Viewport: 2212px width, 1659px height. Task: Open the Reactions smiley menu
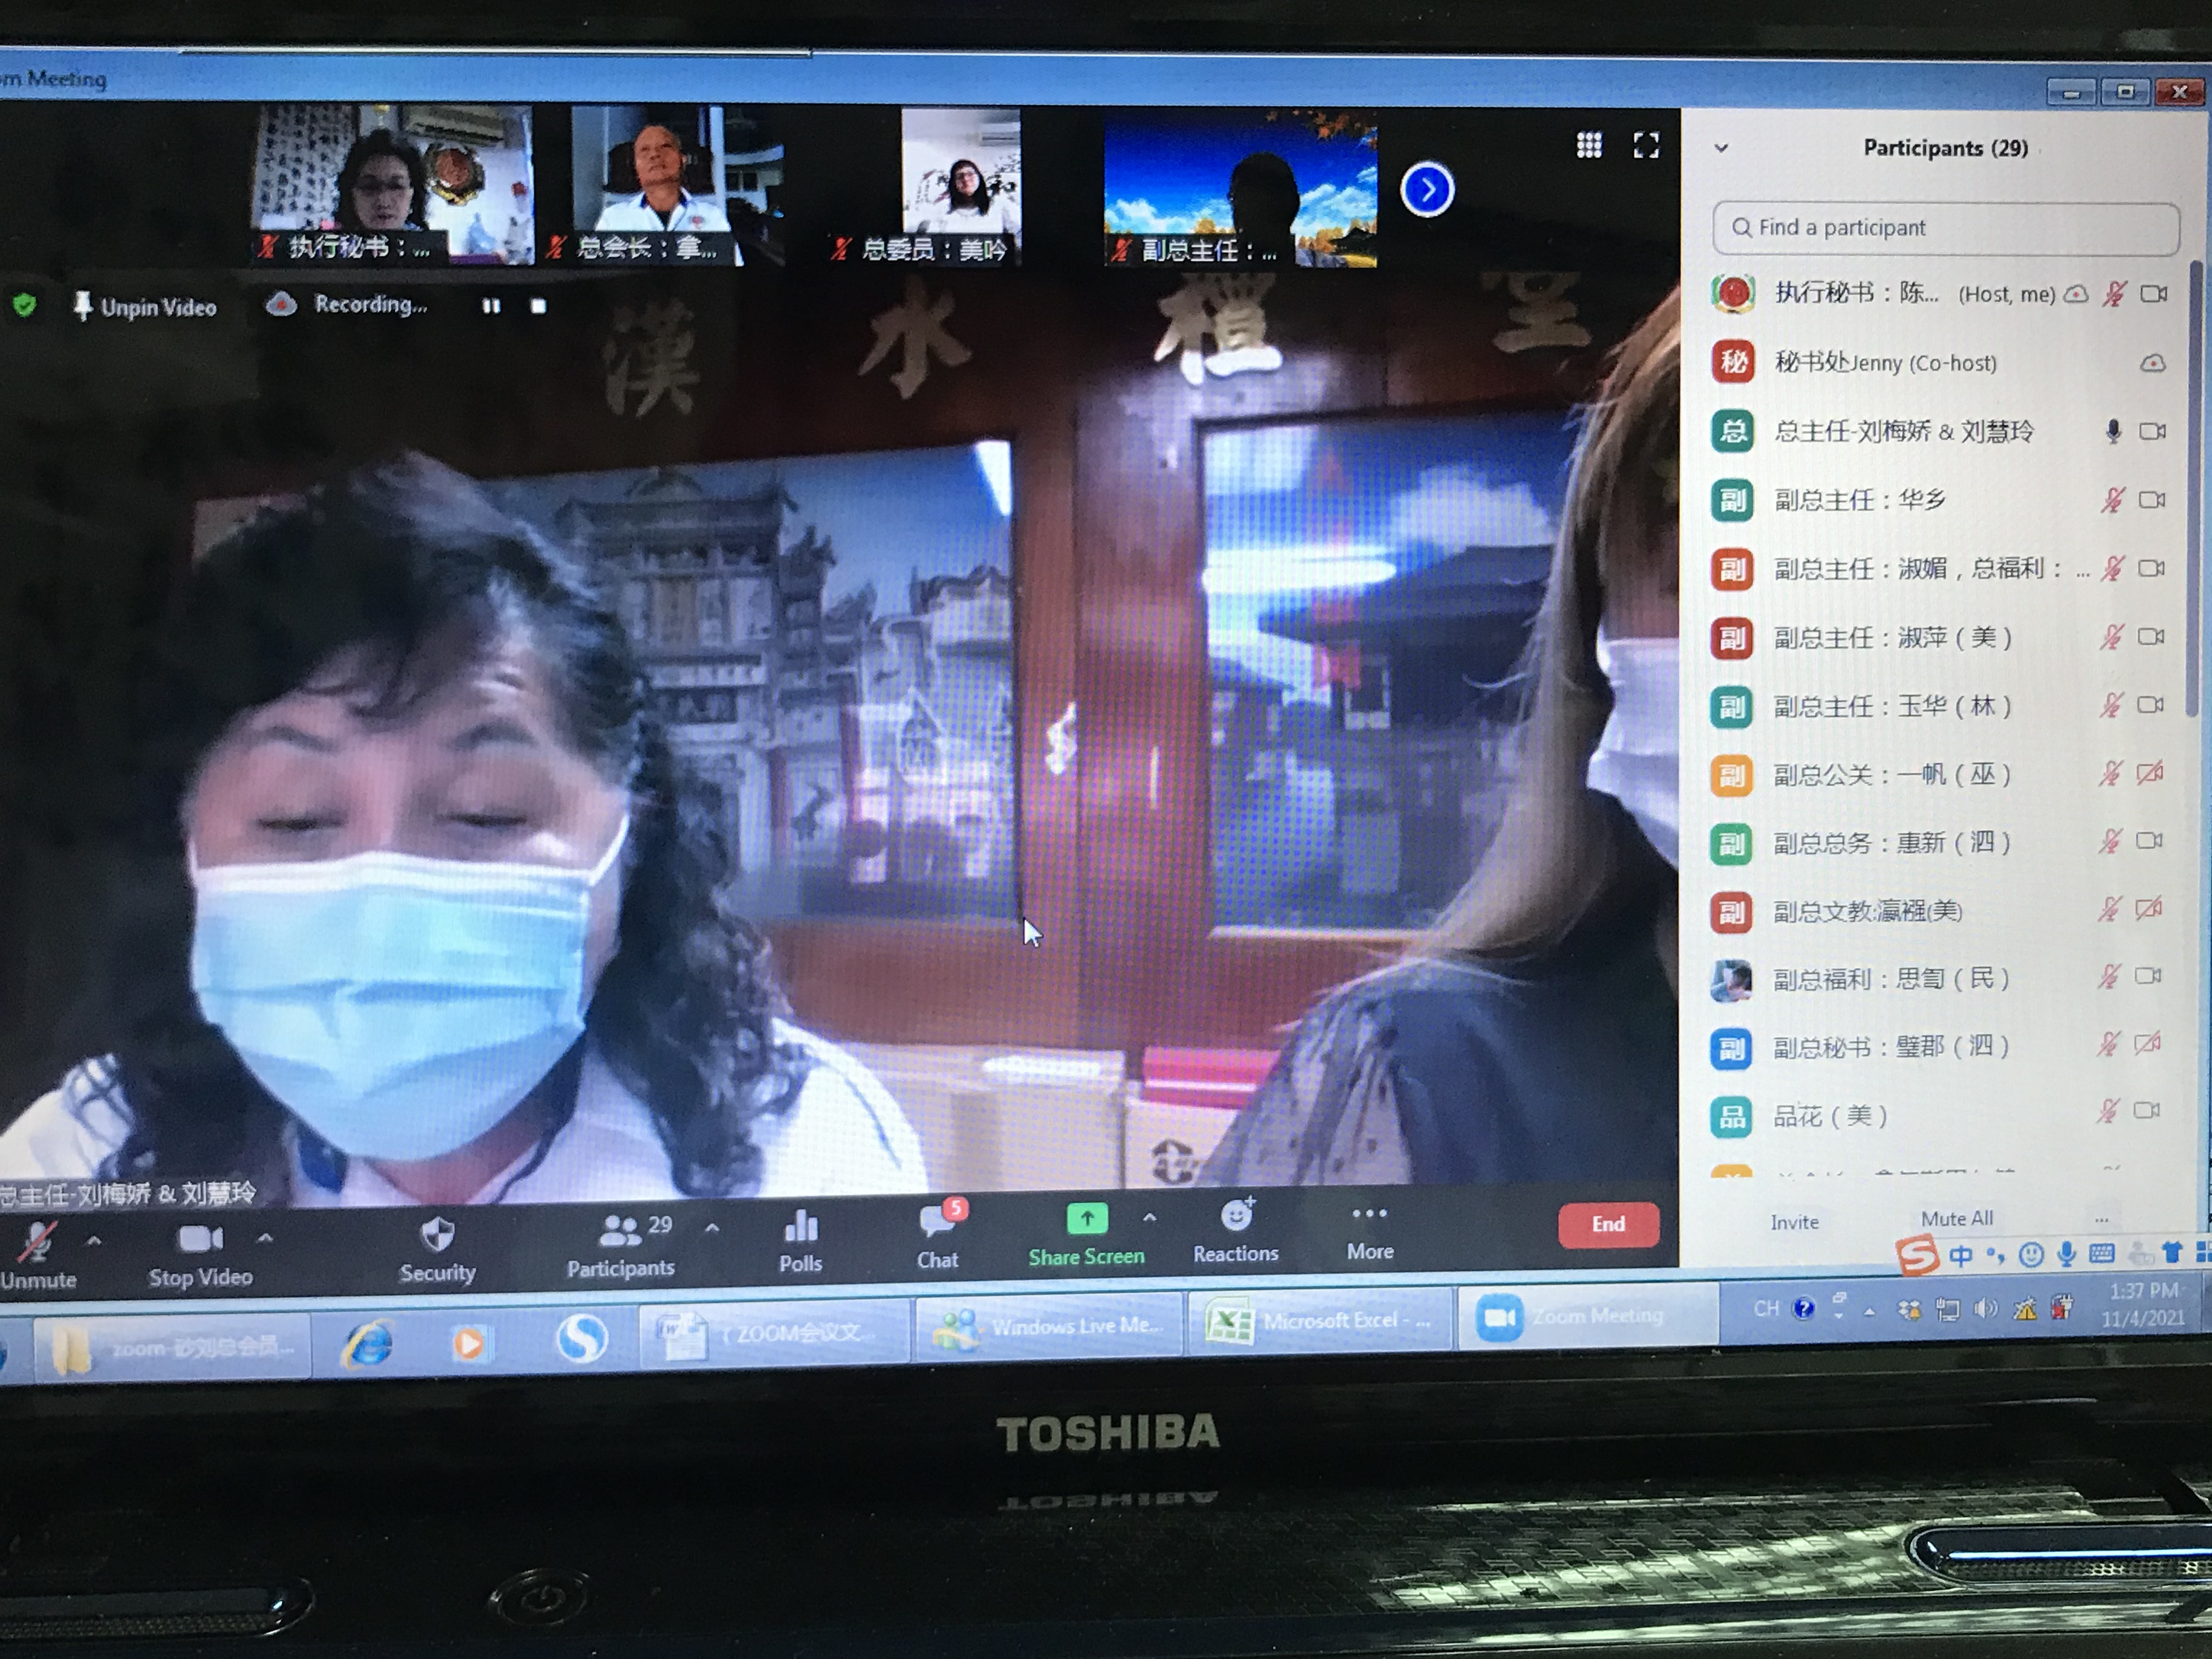coord(1236,1218)
